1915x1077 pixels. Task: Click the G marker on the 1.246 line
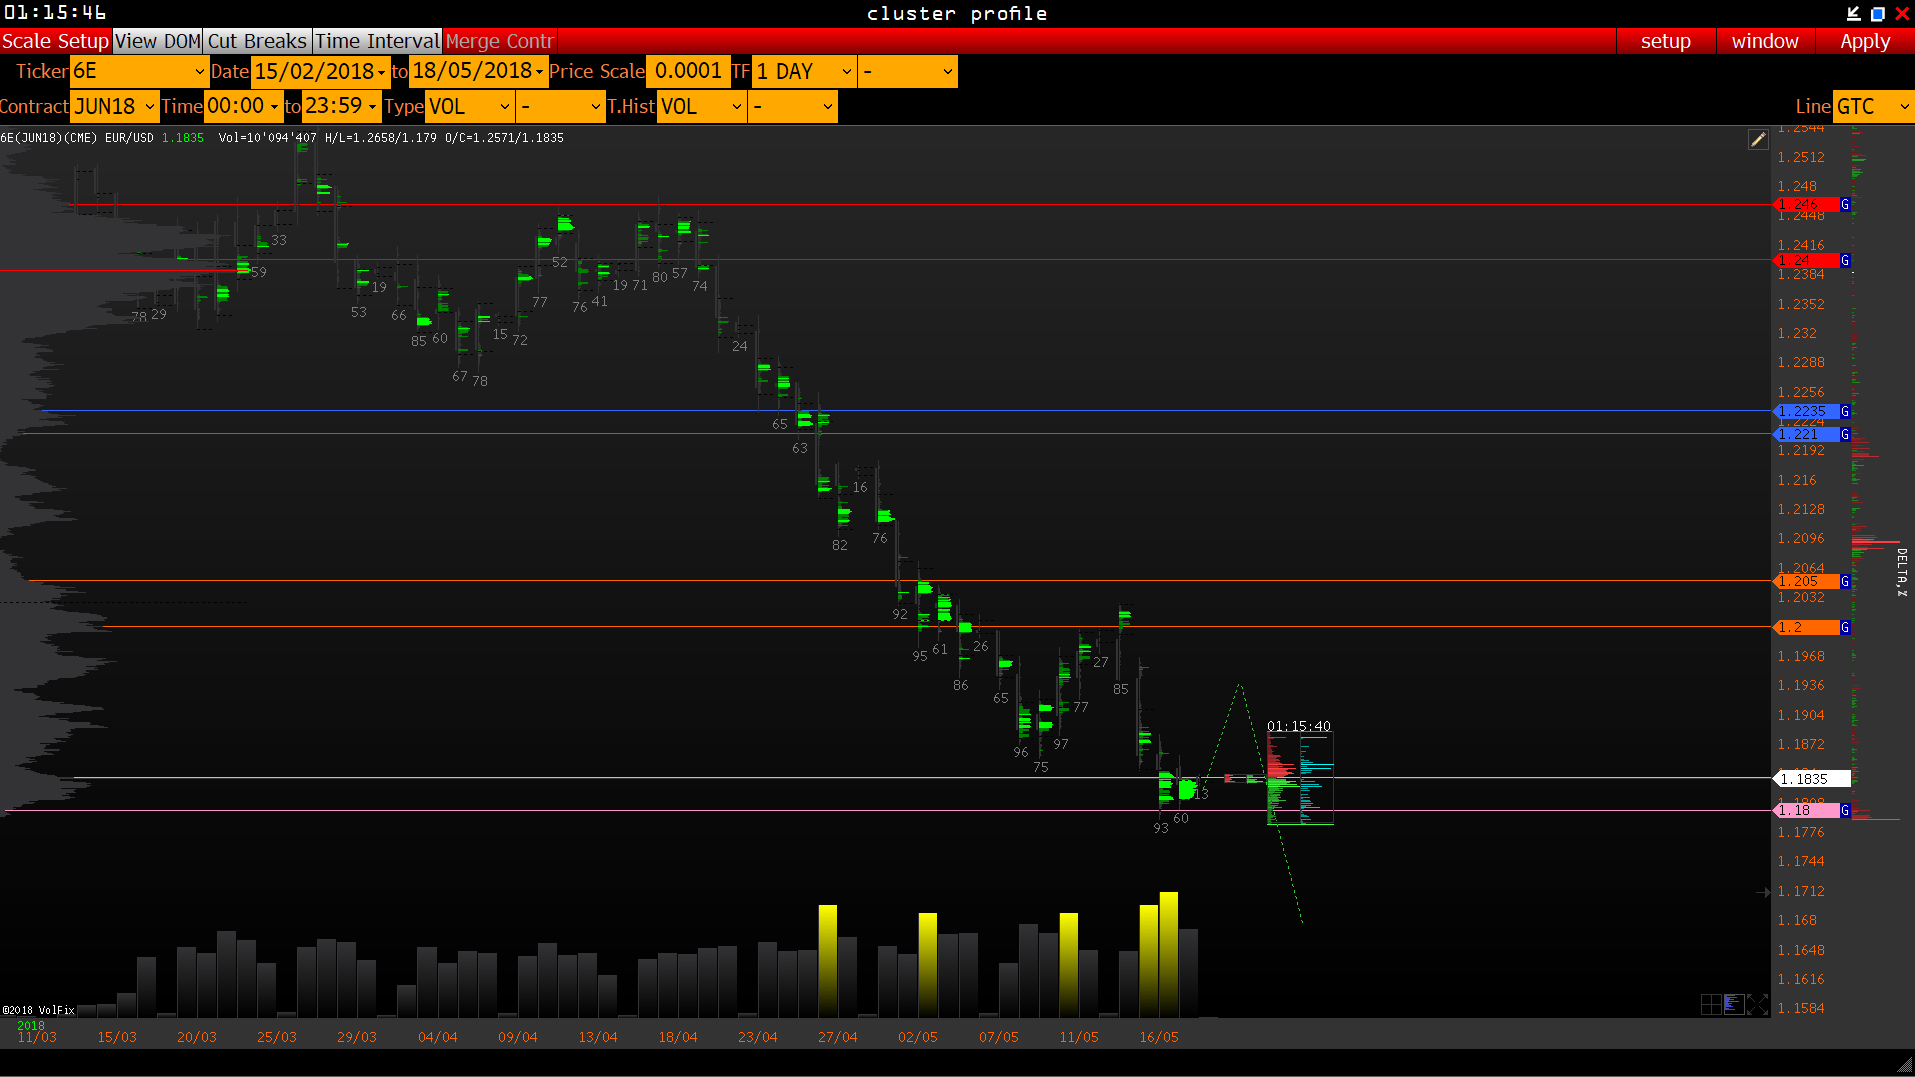coord(1845,204)
